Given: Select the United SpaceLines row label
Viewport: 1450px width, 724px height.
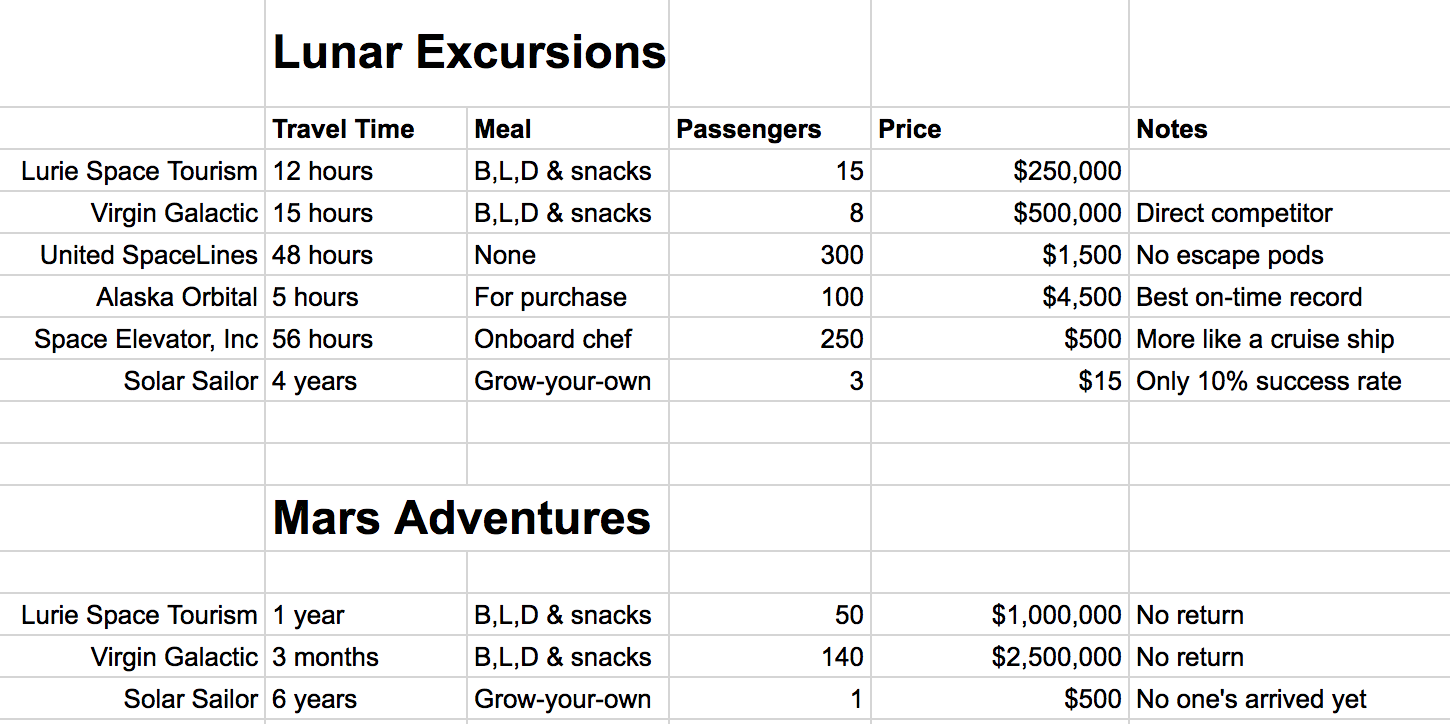Looking at the screenshot, I should point(132,255).
